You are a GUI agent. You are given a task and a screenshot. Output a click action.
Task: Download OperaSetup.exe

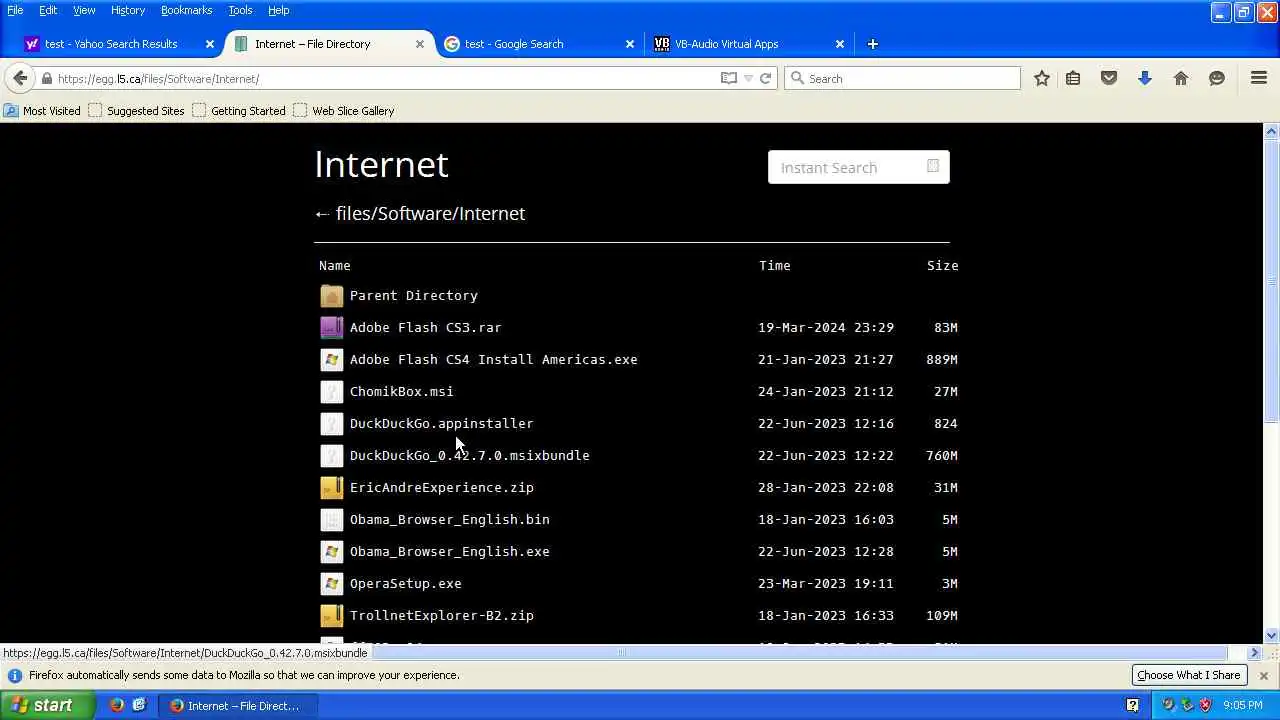(x=405, y=583)
